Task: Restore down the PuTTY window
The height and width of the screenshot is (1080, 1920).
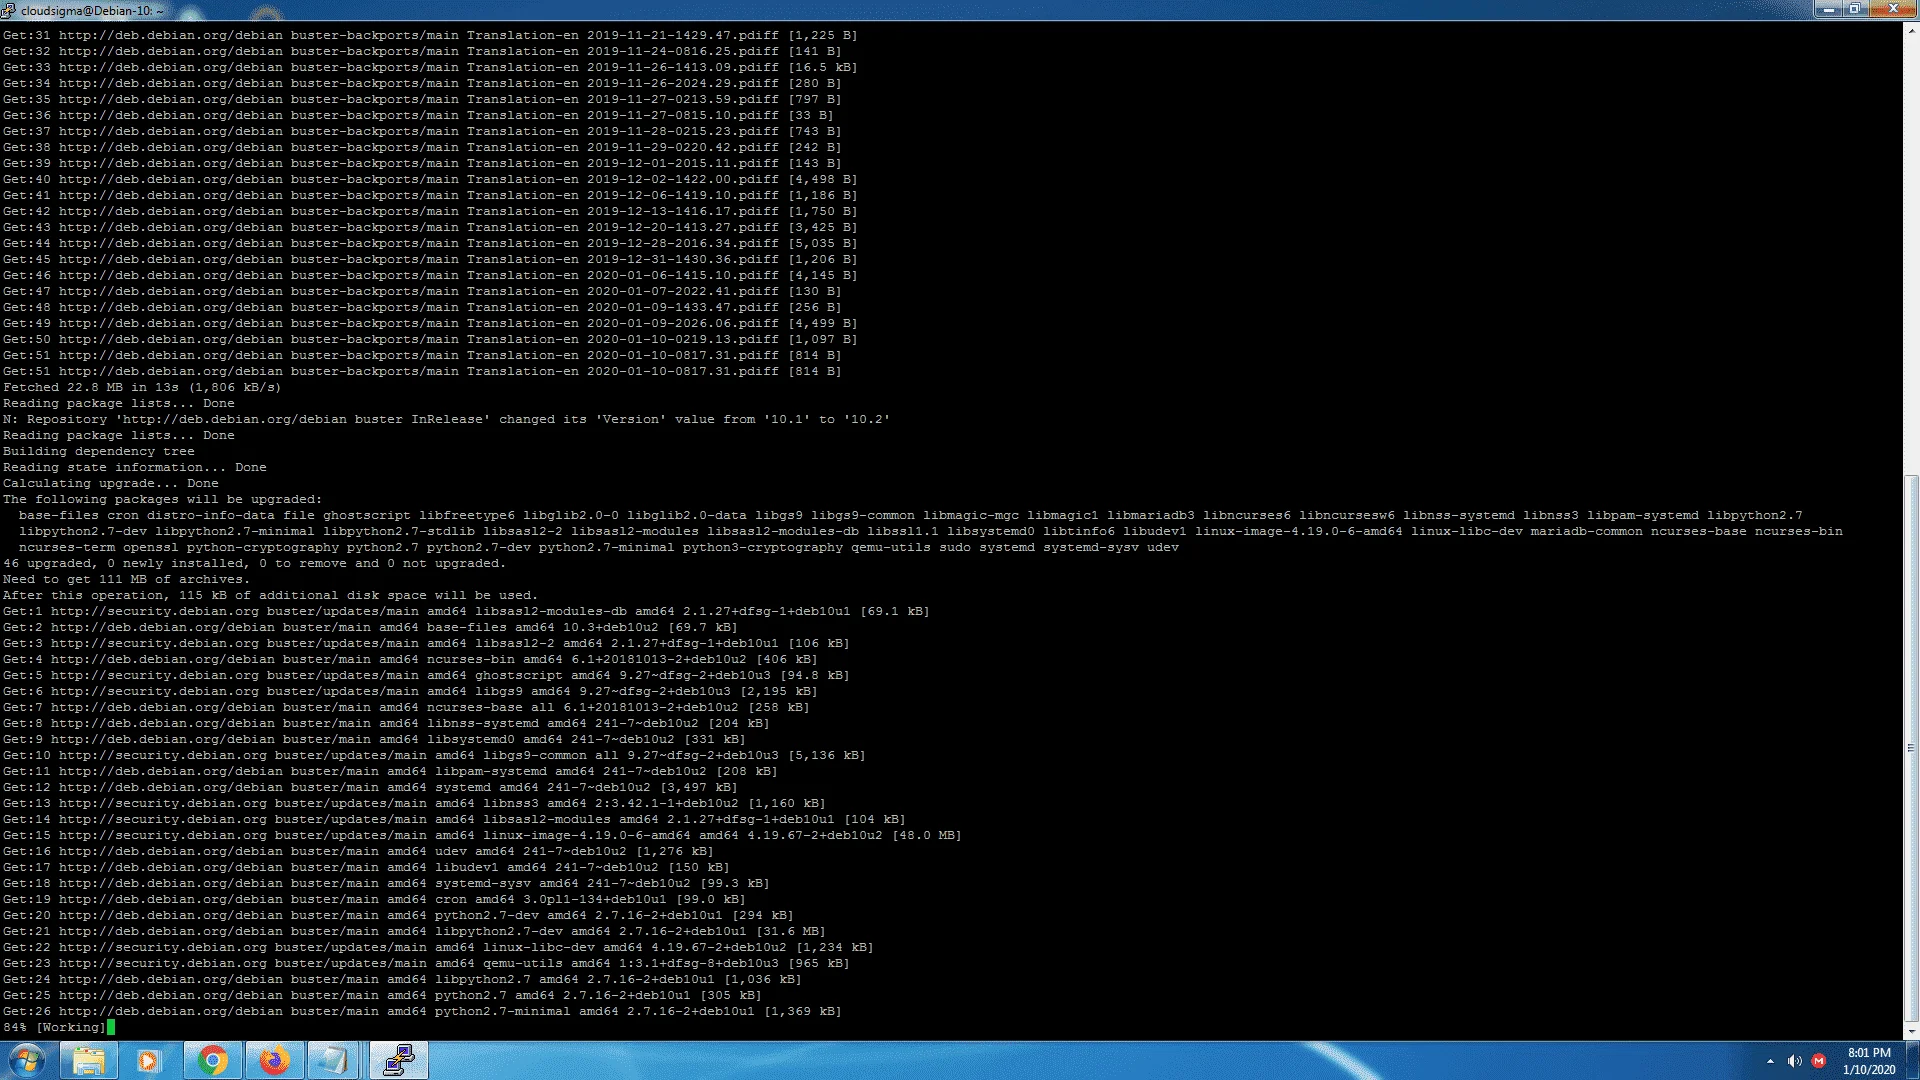Action: (x=1854, y=9)
